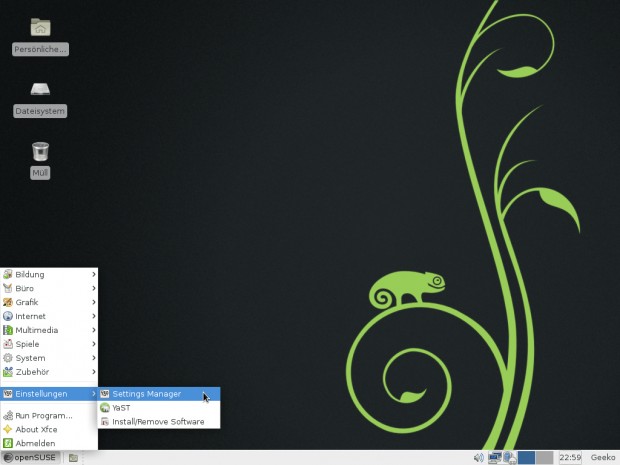Click the Einstellungen submenu arrow

[94, 393]
